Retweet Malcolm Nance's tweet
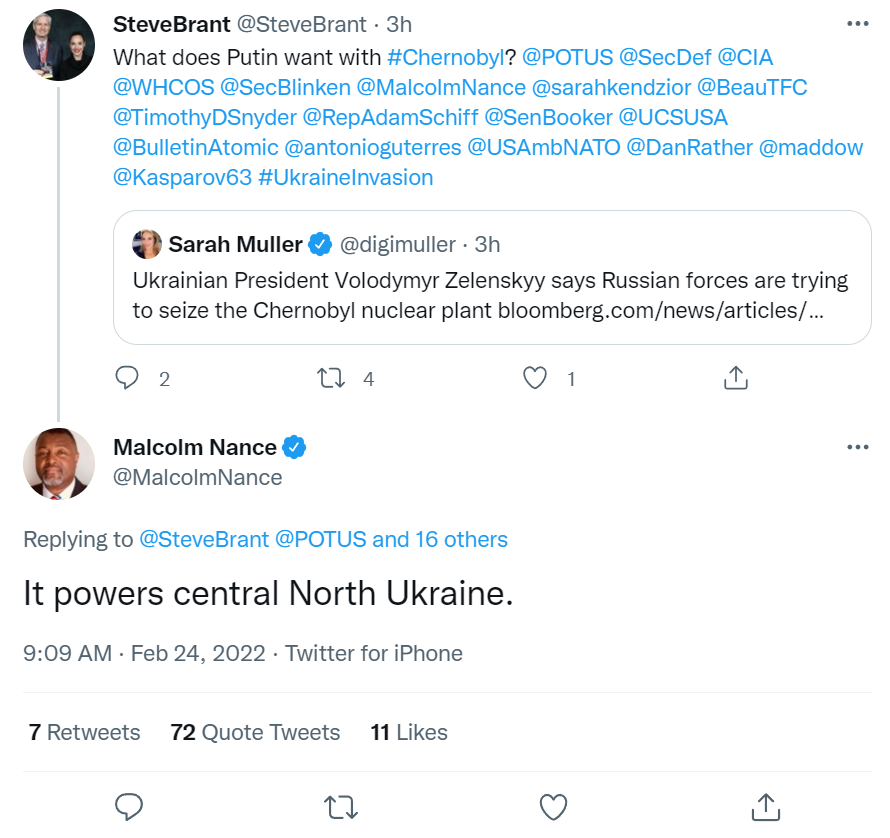The width and height of the screenshot is (890, 838). [x=342, y=806]
